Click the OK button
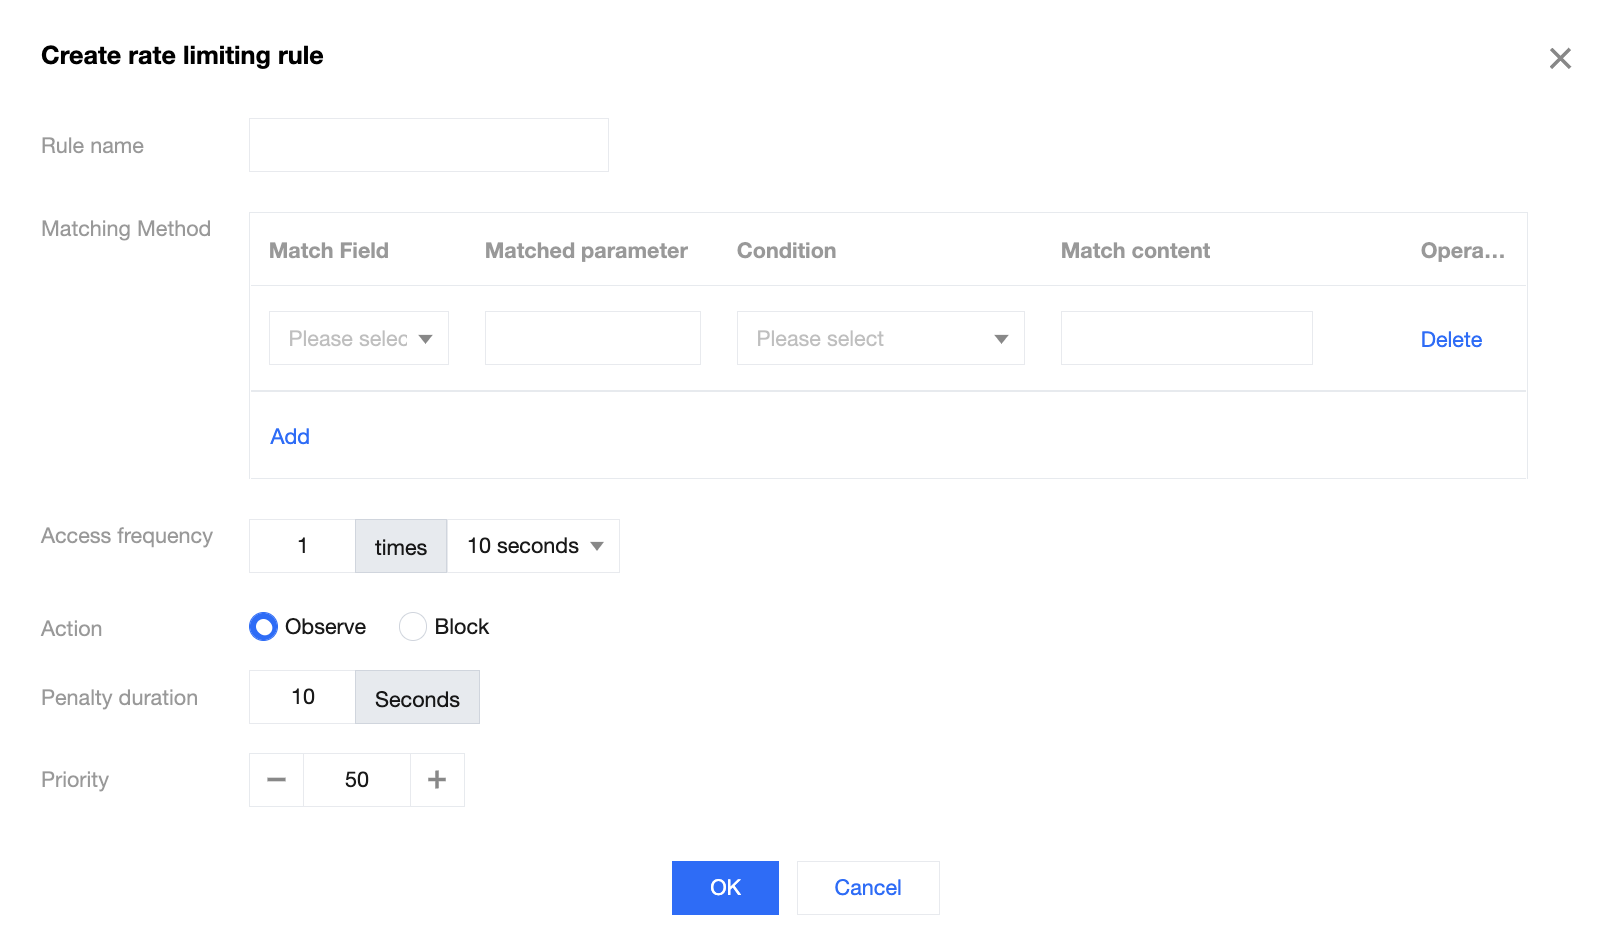The height and width of the screenshot is (948, 1610). [725, 888]
